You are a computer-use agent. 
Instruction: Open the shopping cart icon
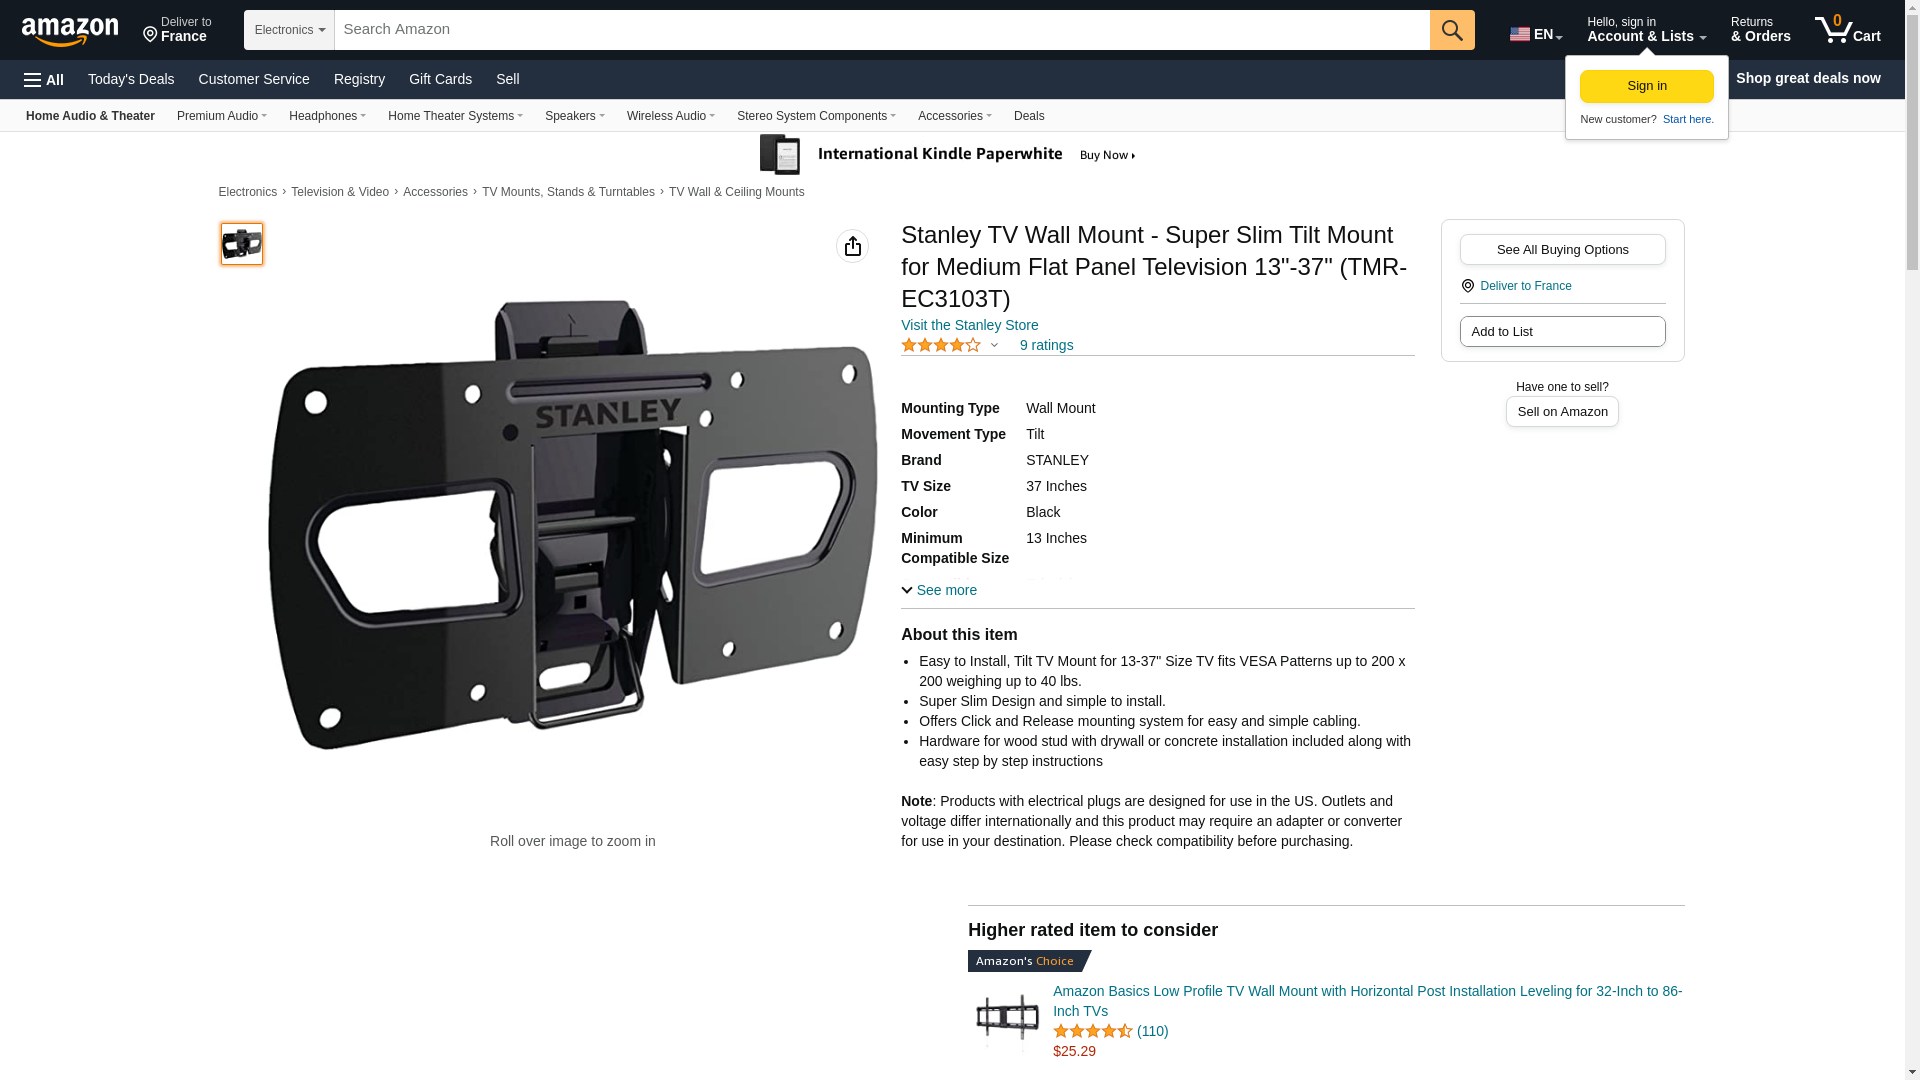pyautogui.click(x=1847, y=30)
